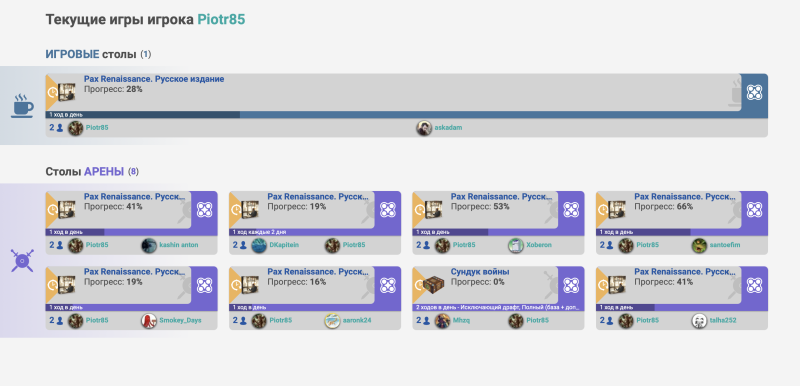Click the mode icon on the askadam table
Viewport: 800px width, 386px height.
click(754, 92)
